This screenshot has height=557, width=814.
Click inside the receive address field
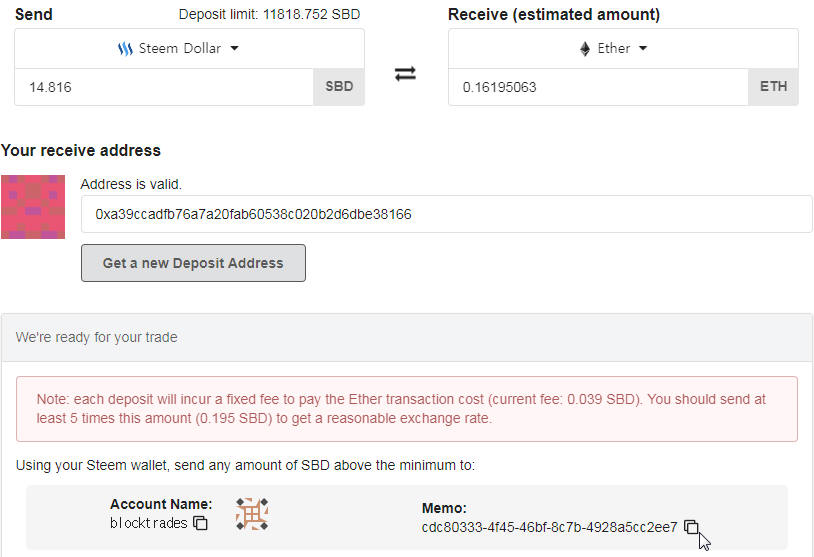tap(446, 214)
